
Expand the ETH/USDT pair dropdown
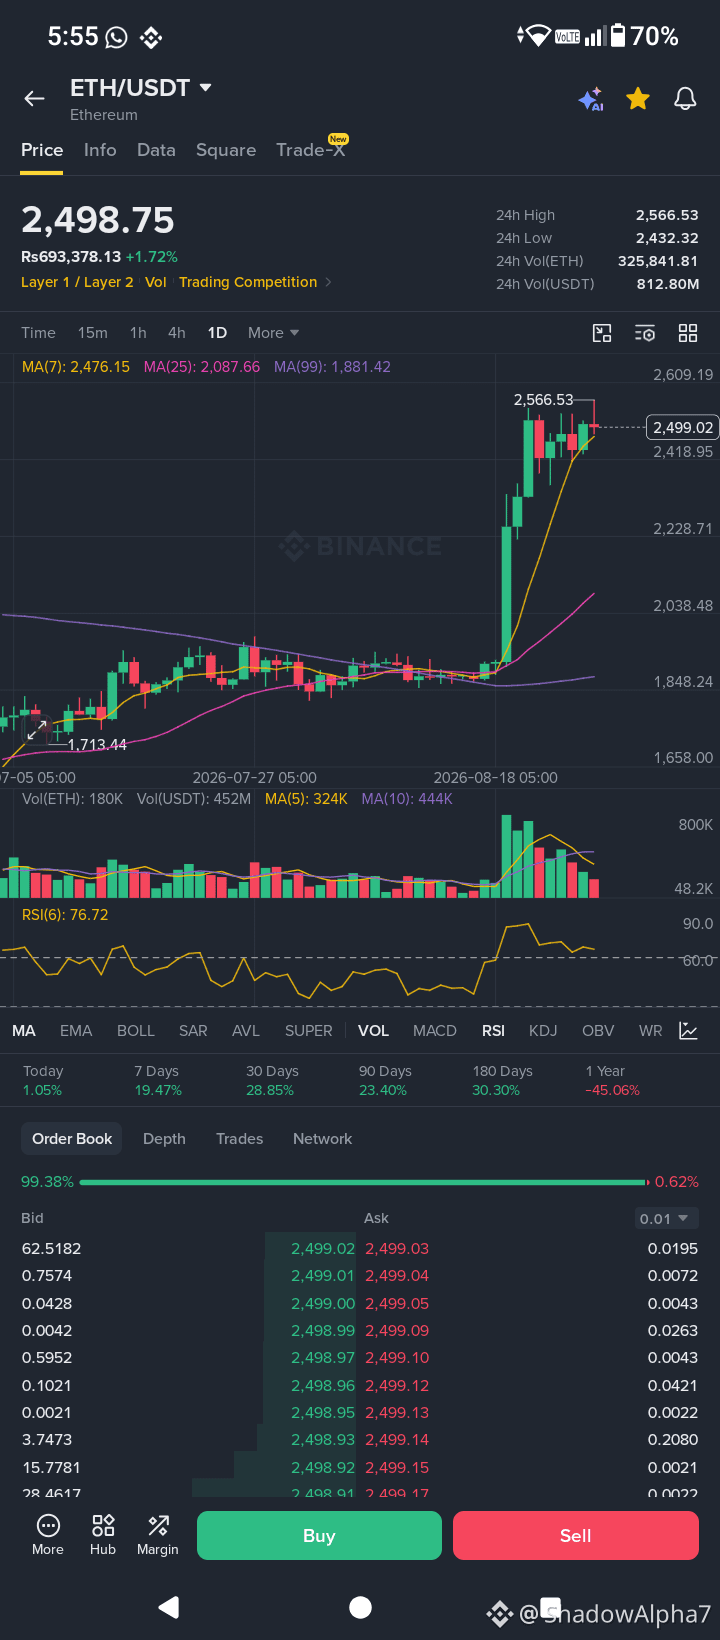(x=206, y=88)
